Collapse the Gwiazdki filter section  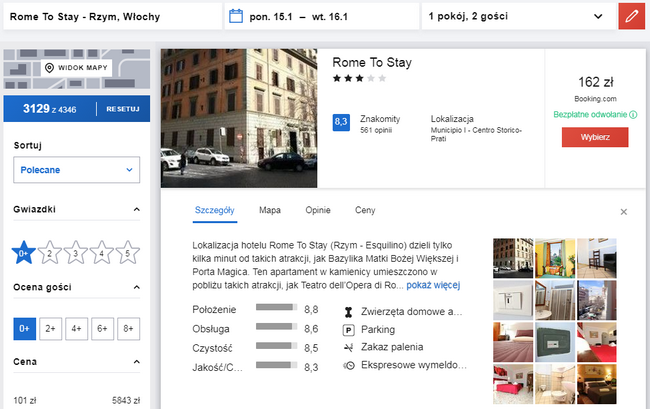pyautogui.click(x=136, y=210)
